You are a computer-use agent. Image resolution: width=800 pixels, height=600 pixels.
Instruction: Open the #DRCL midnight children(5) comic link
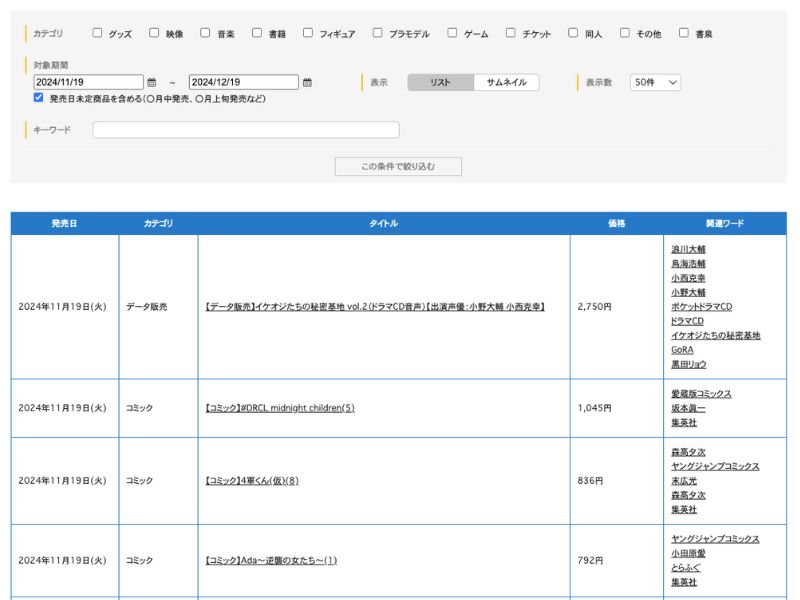(280, 408)
